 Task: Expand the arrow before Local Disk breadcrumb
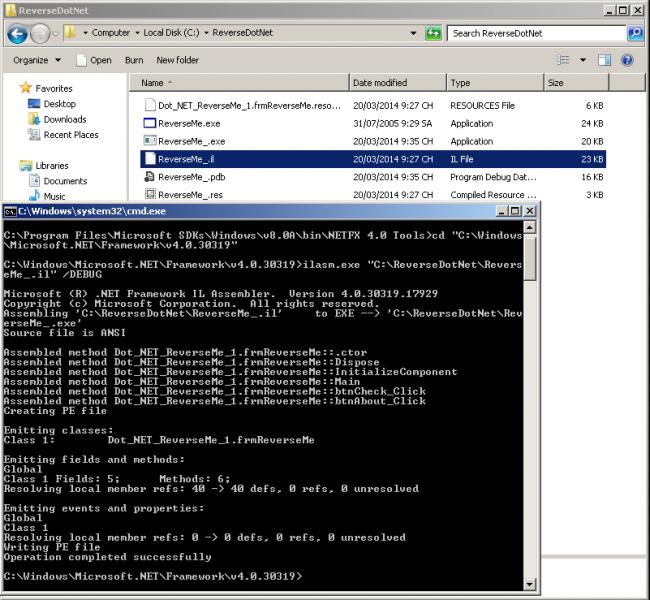pos(137,33)
